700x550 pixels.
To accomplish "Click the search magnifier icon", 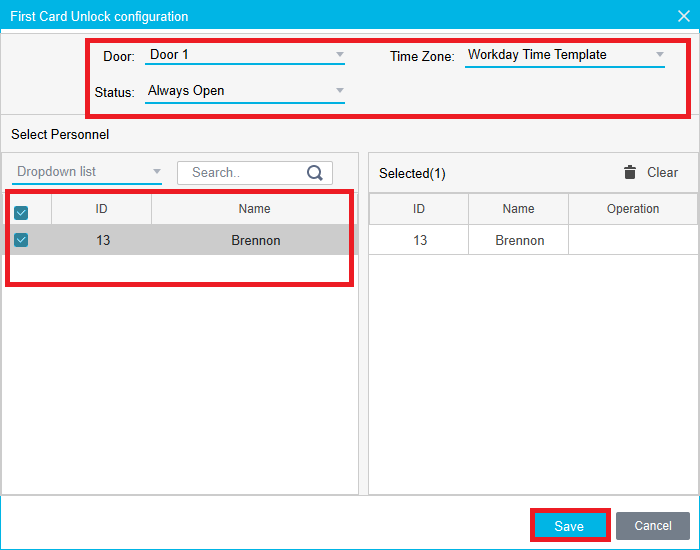I will click(315, 173).
